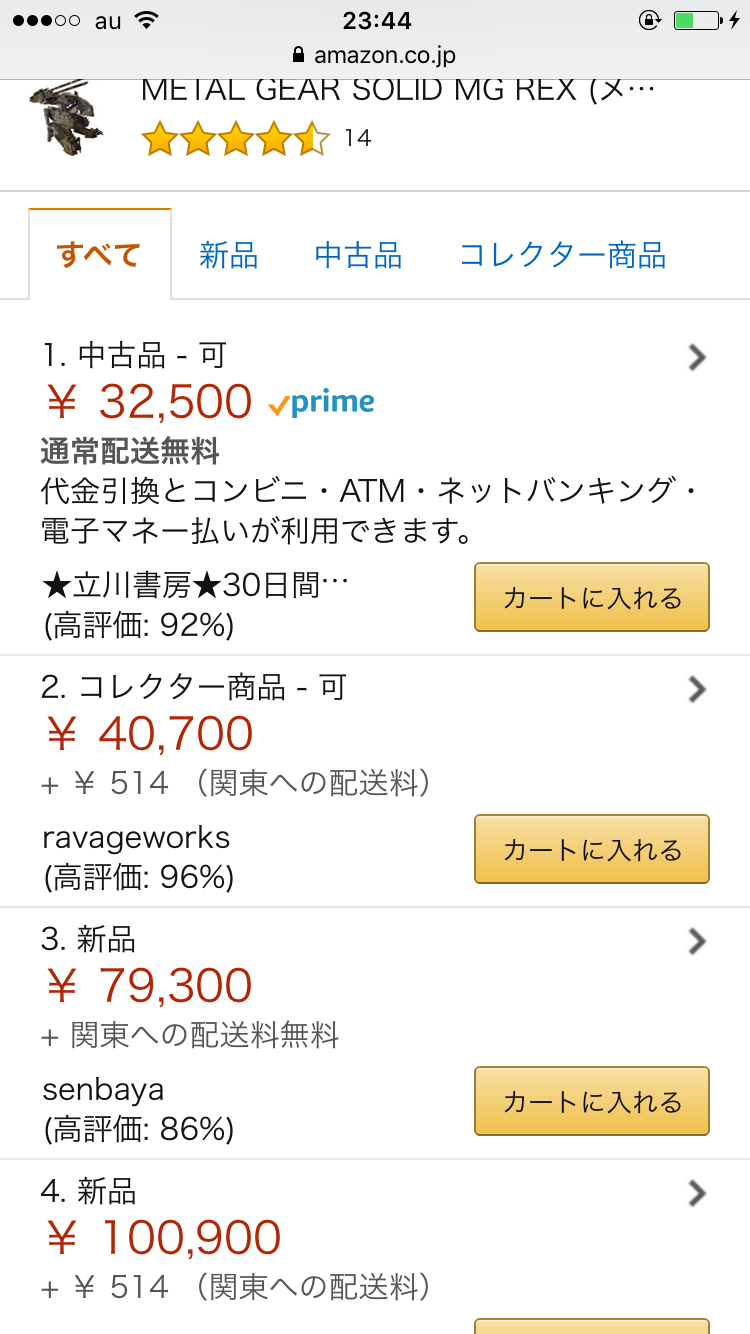Open the コレクター商品 tab
The image size is (750, 1334).
pos(562,255)
